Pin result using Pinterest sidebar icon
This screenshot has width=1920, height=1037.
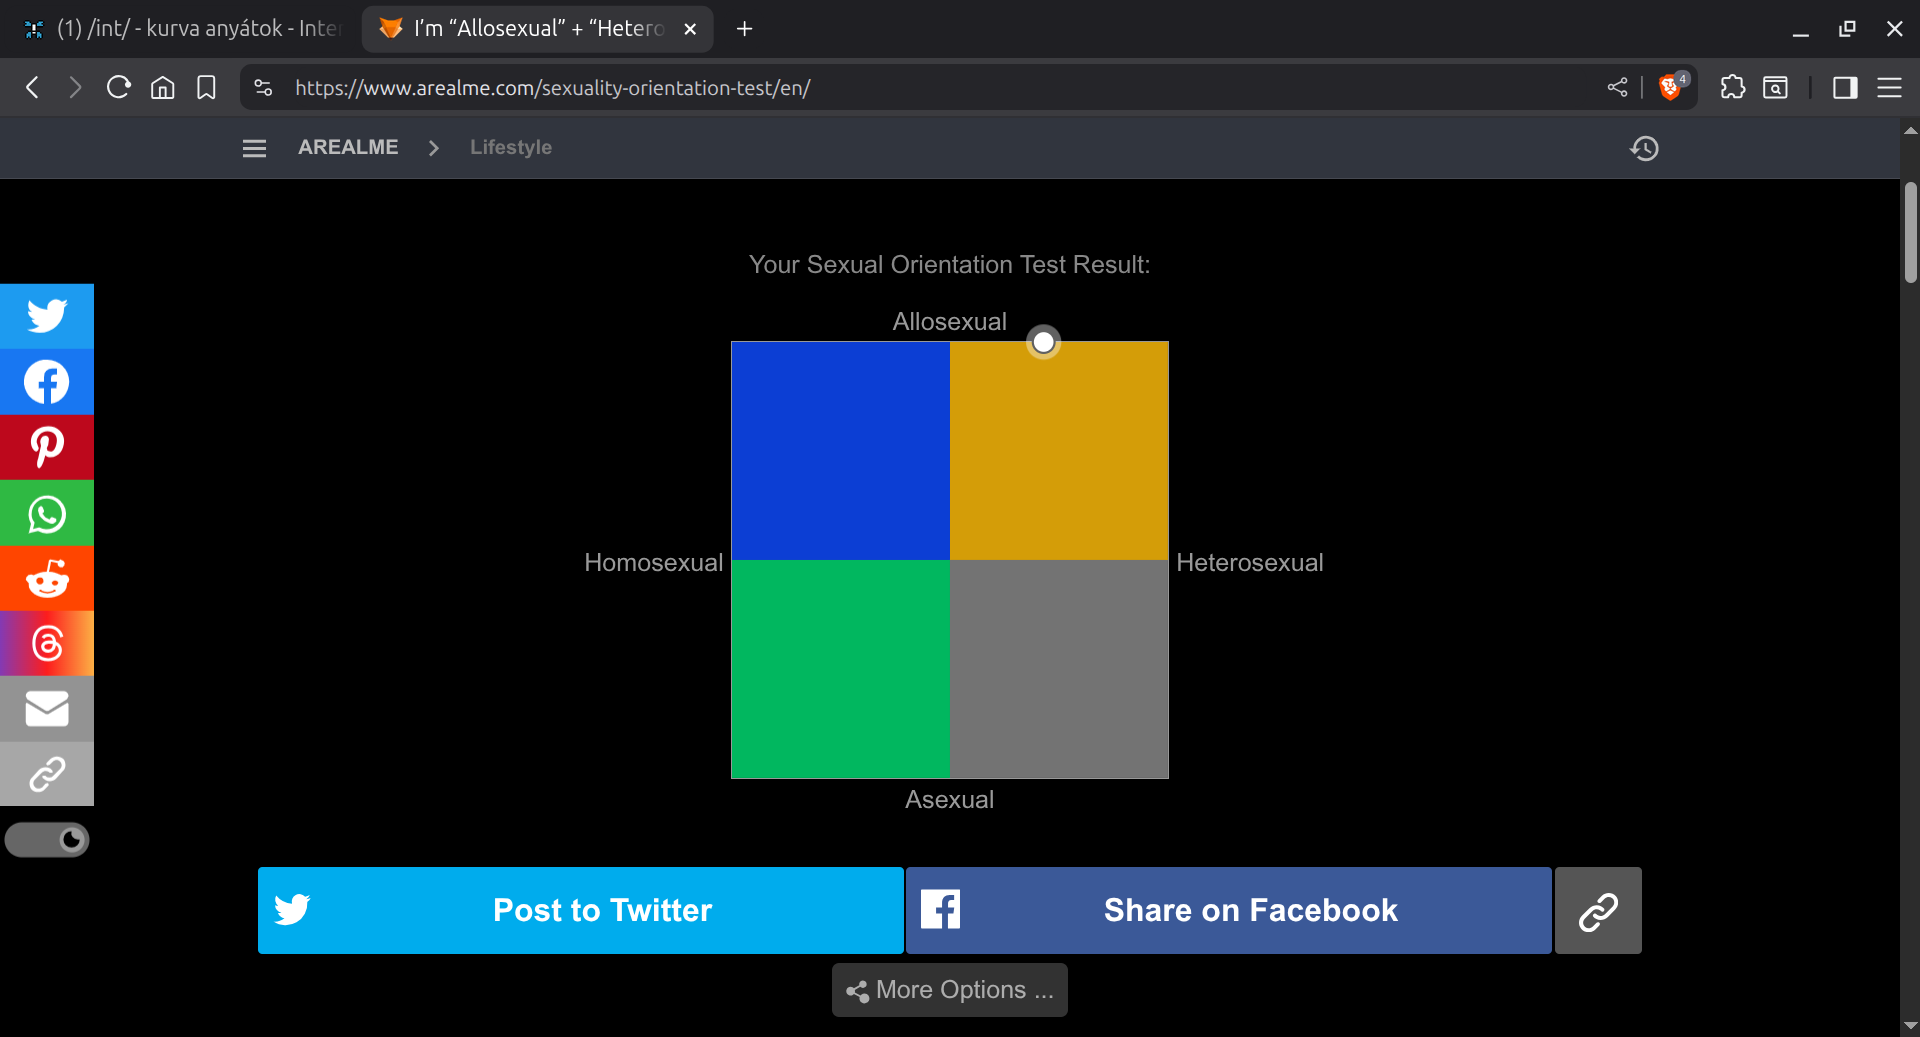click(x=47, y=447)
